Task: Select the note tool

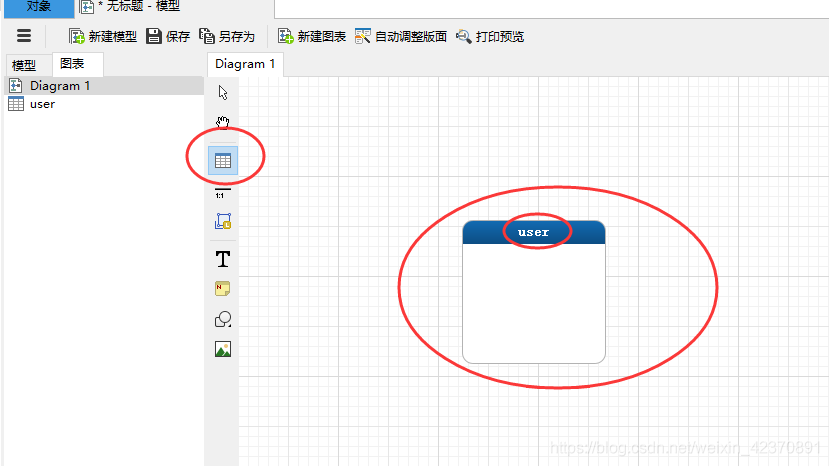Action: tap(223, 289)
